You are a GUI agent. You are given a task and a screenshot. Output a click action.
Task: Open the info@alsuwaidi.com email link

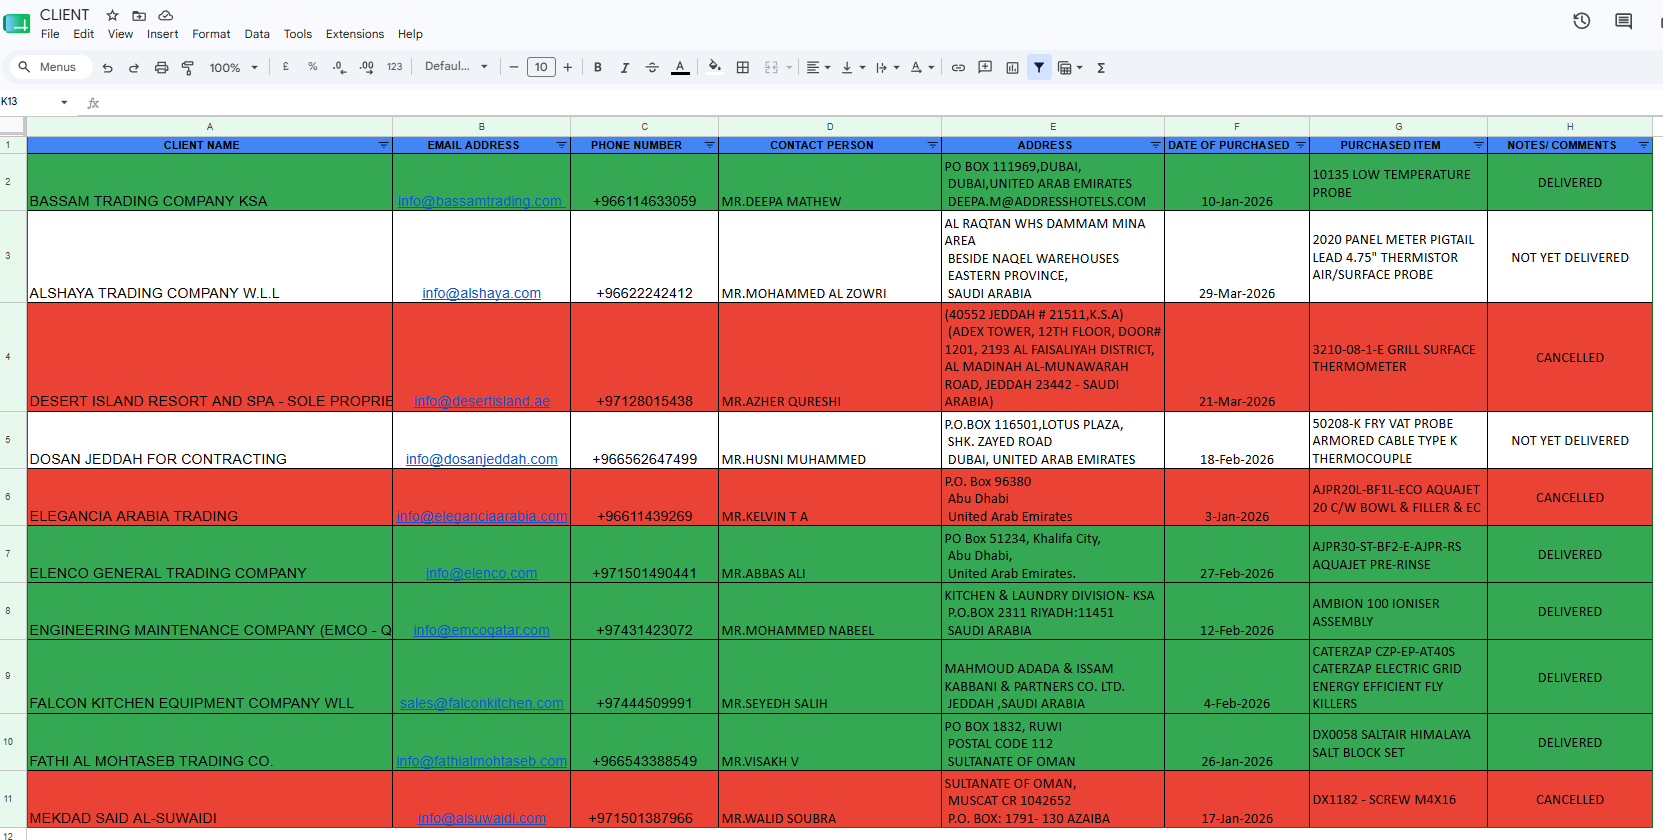[481, 818]
